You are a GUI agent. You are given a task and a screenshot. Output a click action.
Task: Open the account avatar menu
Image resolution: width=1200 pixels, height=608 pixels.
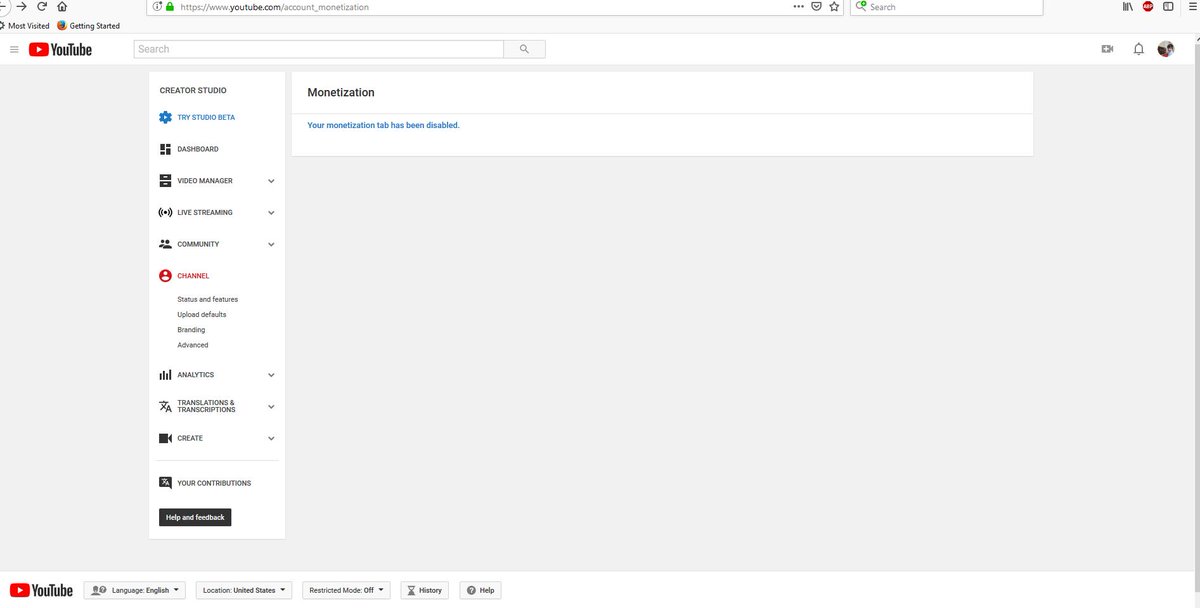1166,49
